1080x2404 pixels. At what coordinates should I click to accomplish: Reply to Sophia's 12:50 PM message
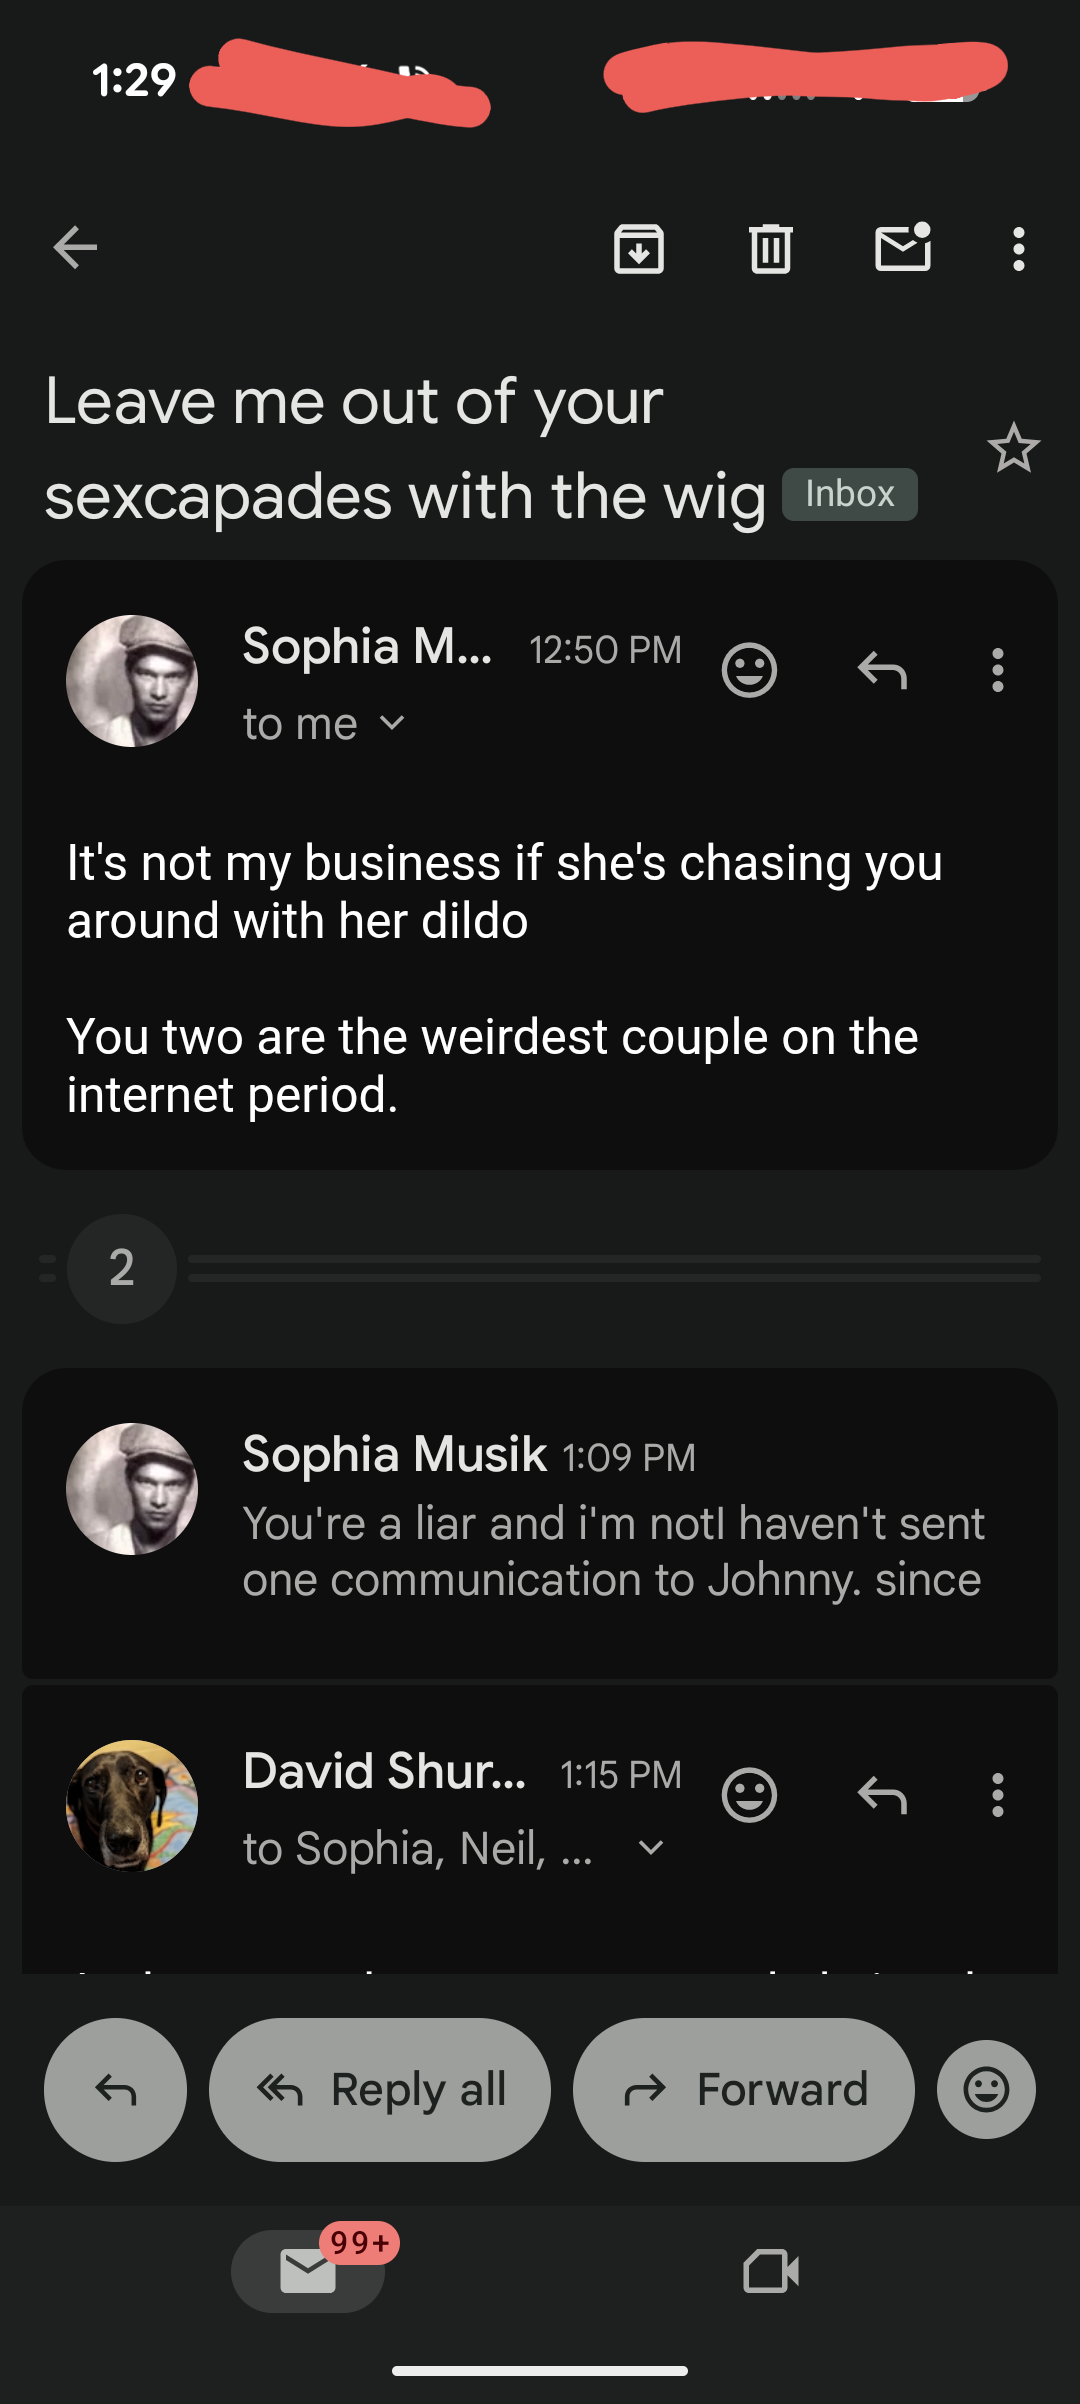coord(882,670)
